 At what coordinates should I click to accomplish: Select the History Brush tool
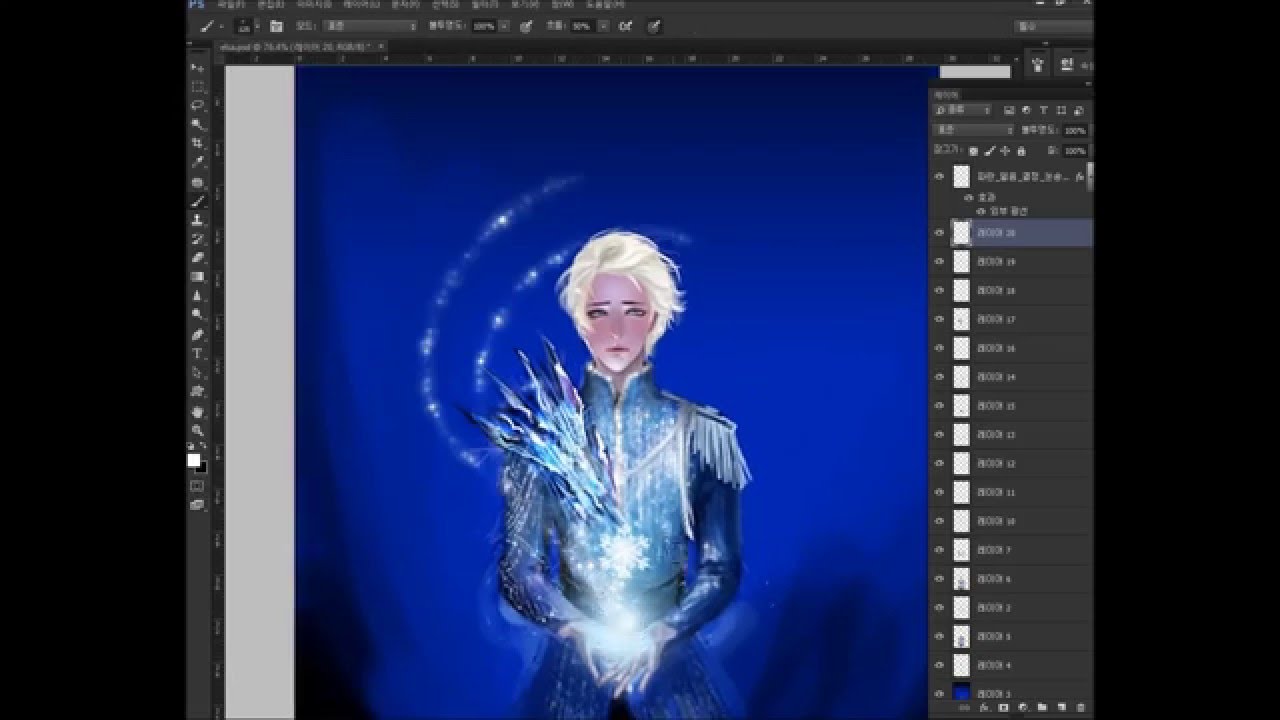pos(197,240)
